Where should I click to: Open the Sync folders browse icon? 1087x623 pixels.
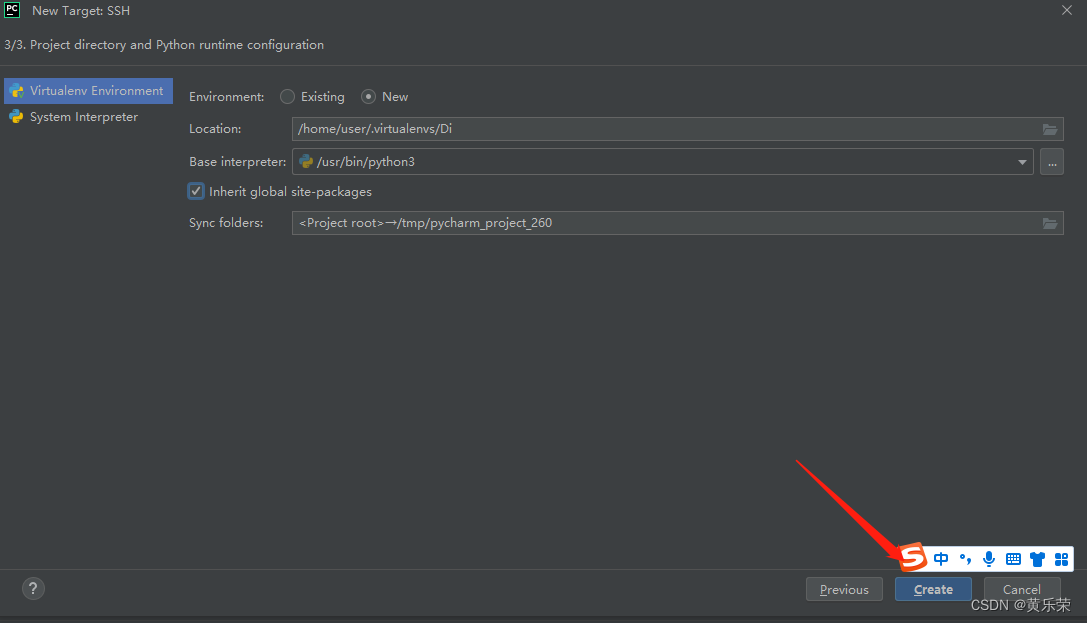(1050, 222)
